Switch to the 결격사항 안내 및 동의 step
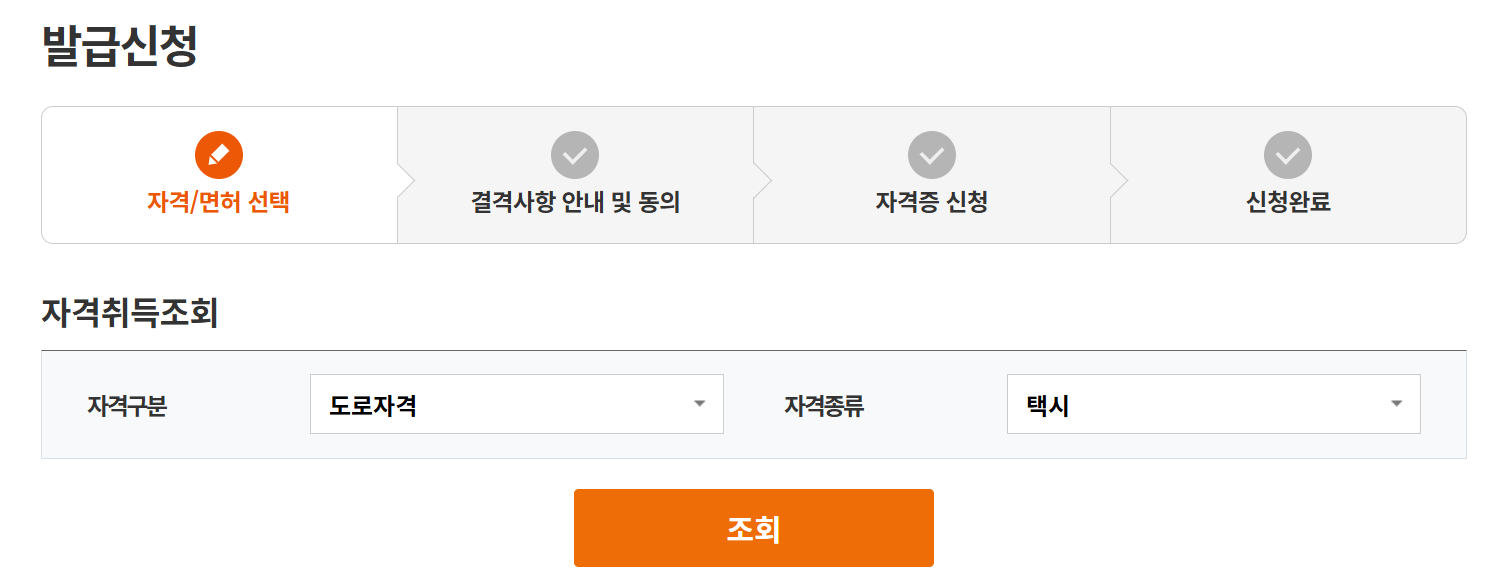The image size is (1503, 576). 575,202
